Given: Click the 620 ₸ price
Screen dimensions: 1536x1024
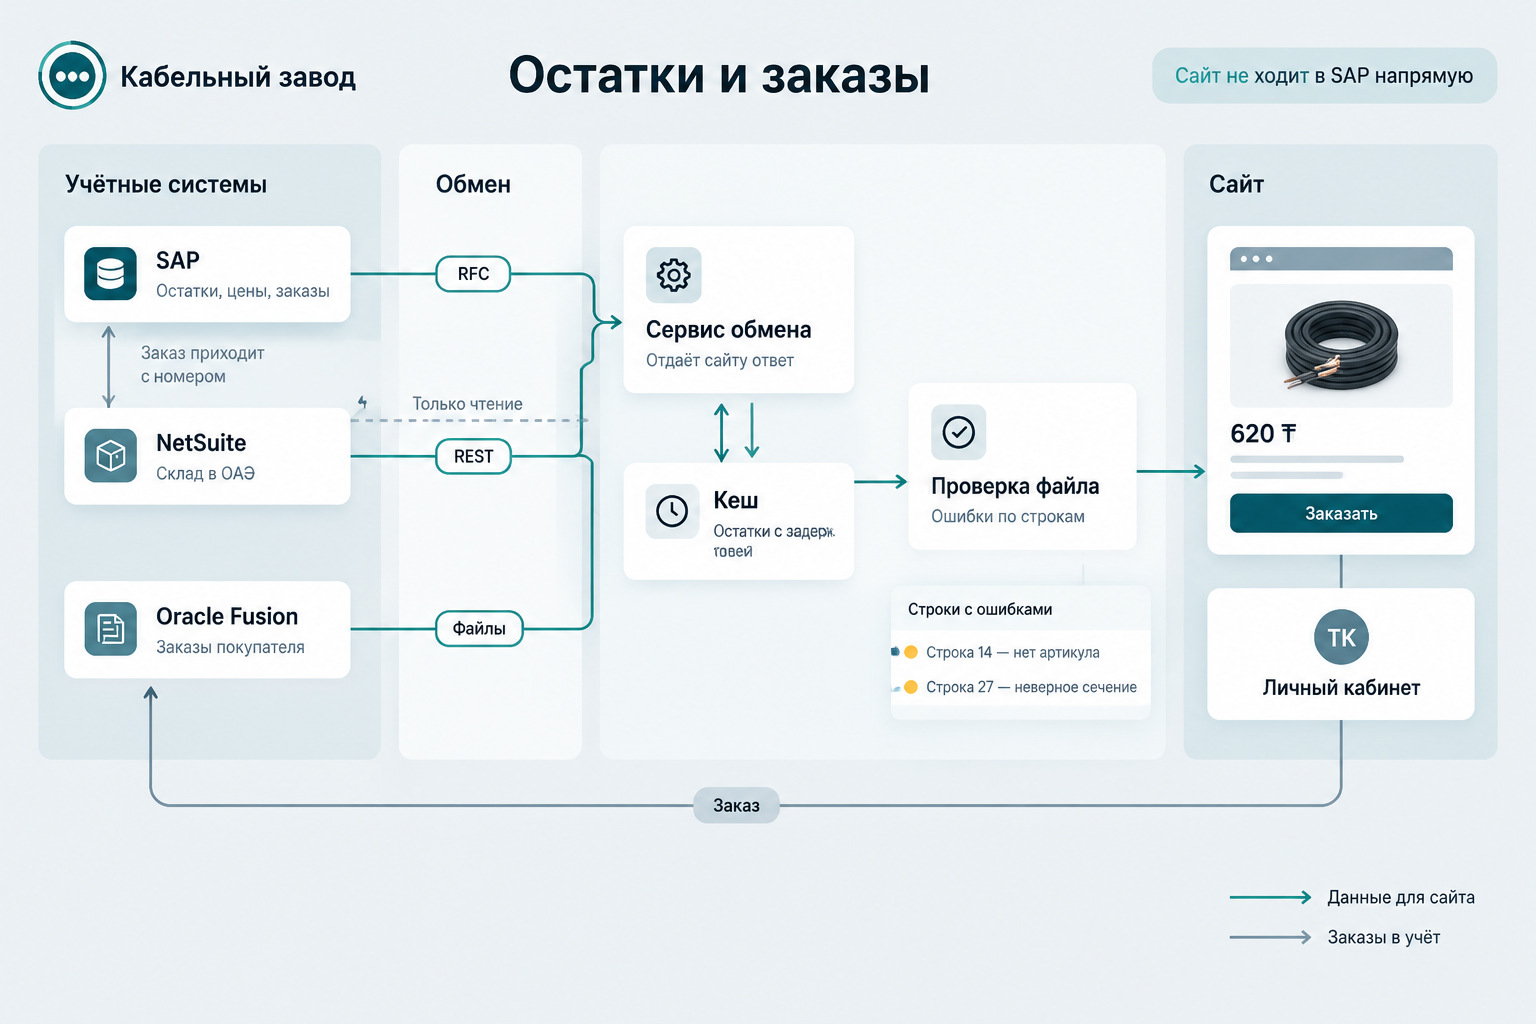Looking at the screenshot, I should click(1263, 433).
